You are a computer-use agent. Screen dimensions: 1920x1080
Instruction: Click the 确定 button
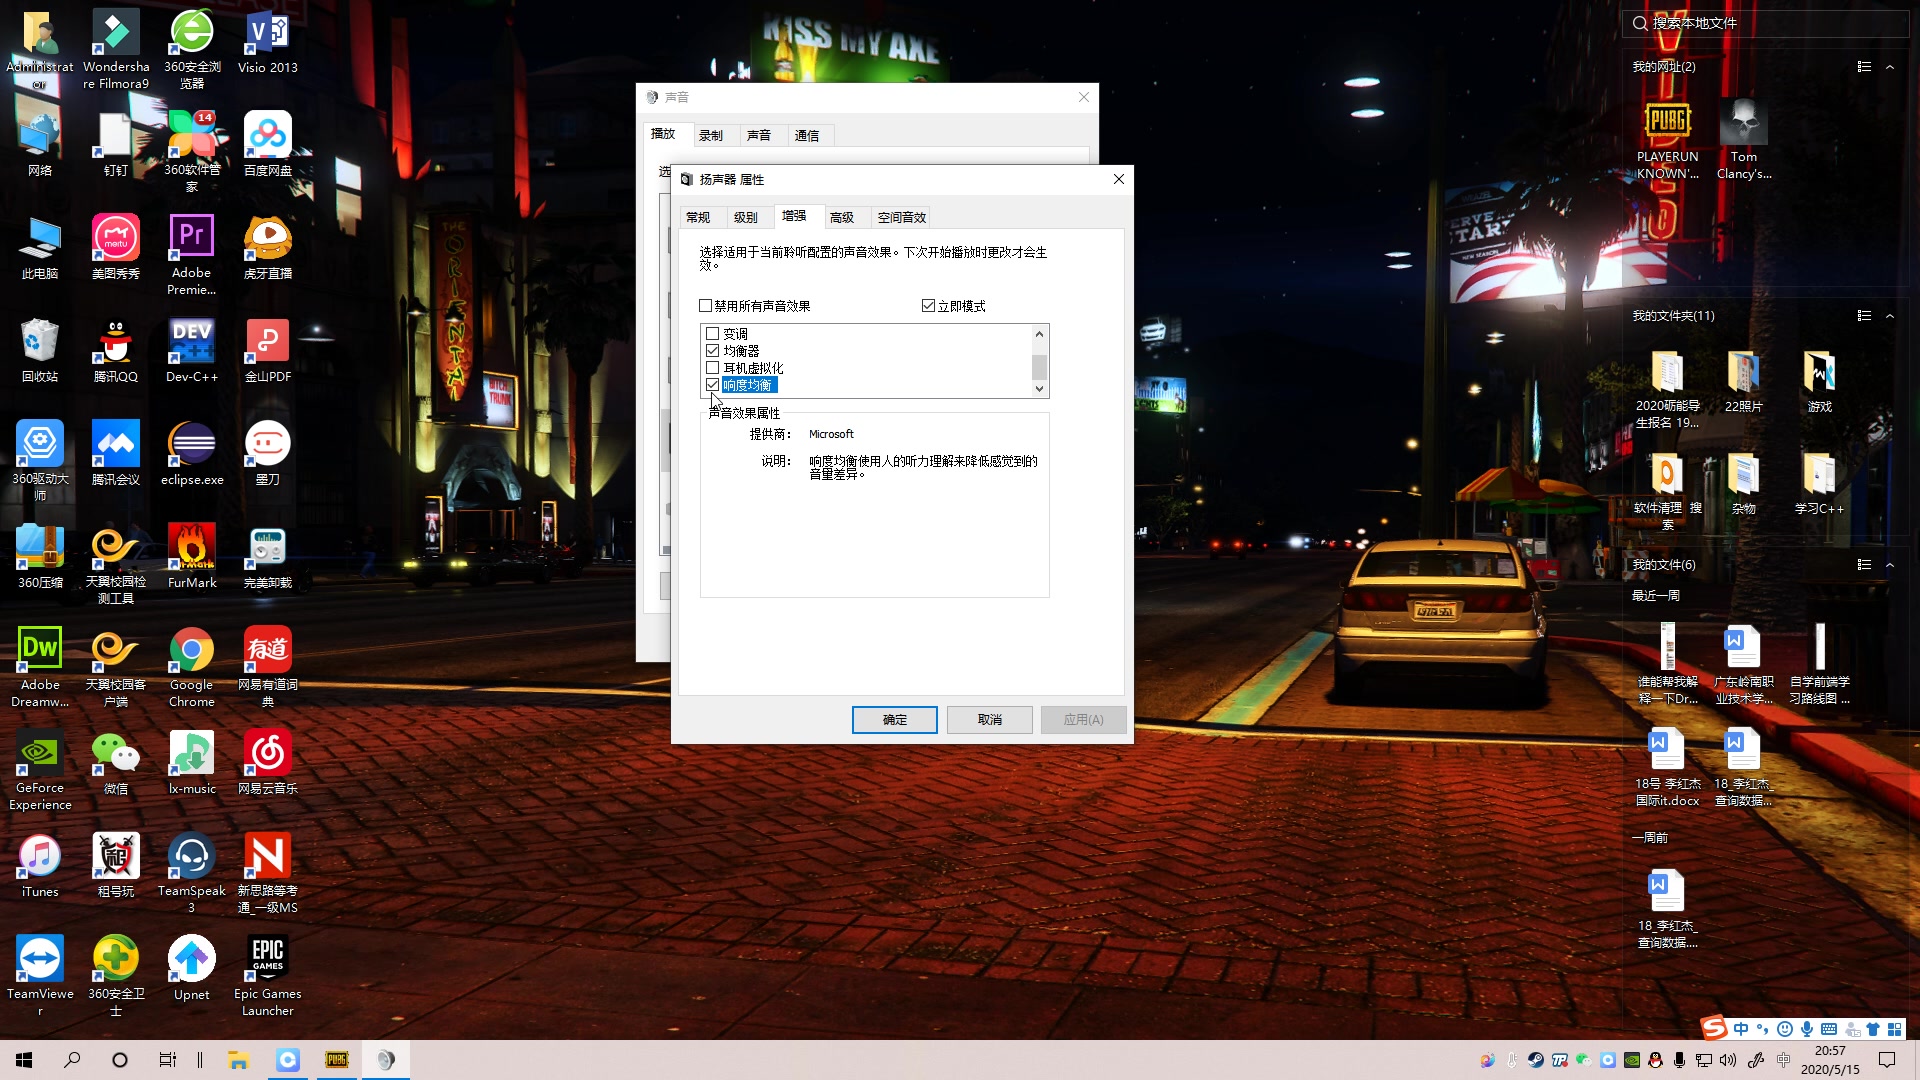[894, 720]
